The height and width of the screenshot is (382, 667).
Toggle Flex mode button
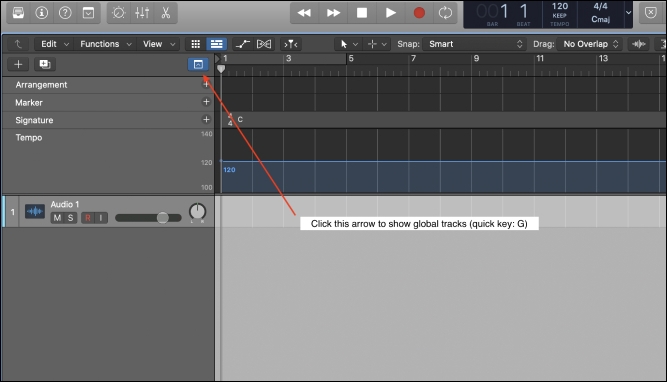(264, 44)
